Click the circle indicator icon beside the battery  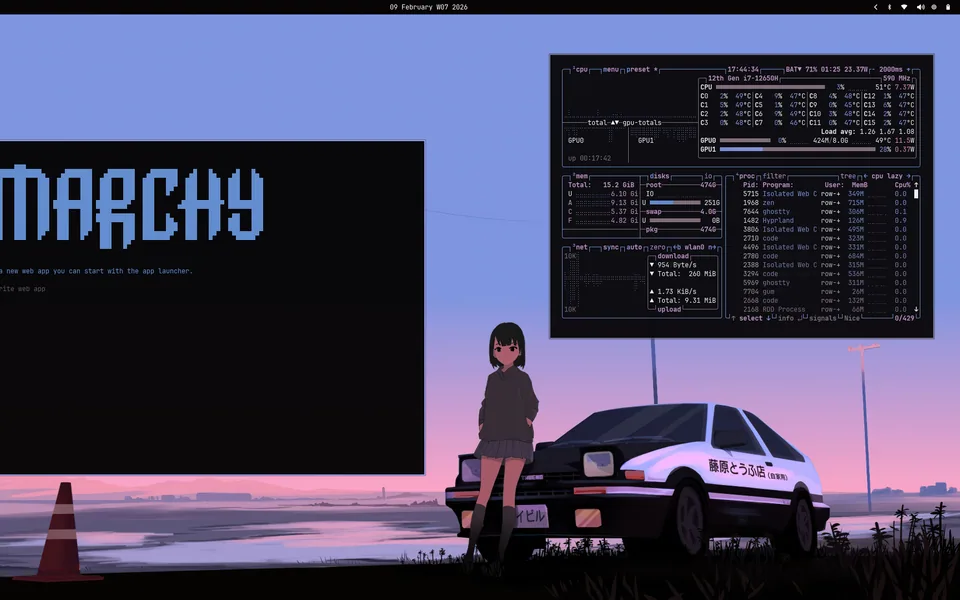tap(934, 7)
